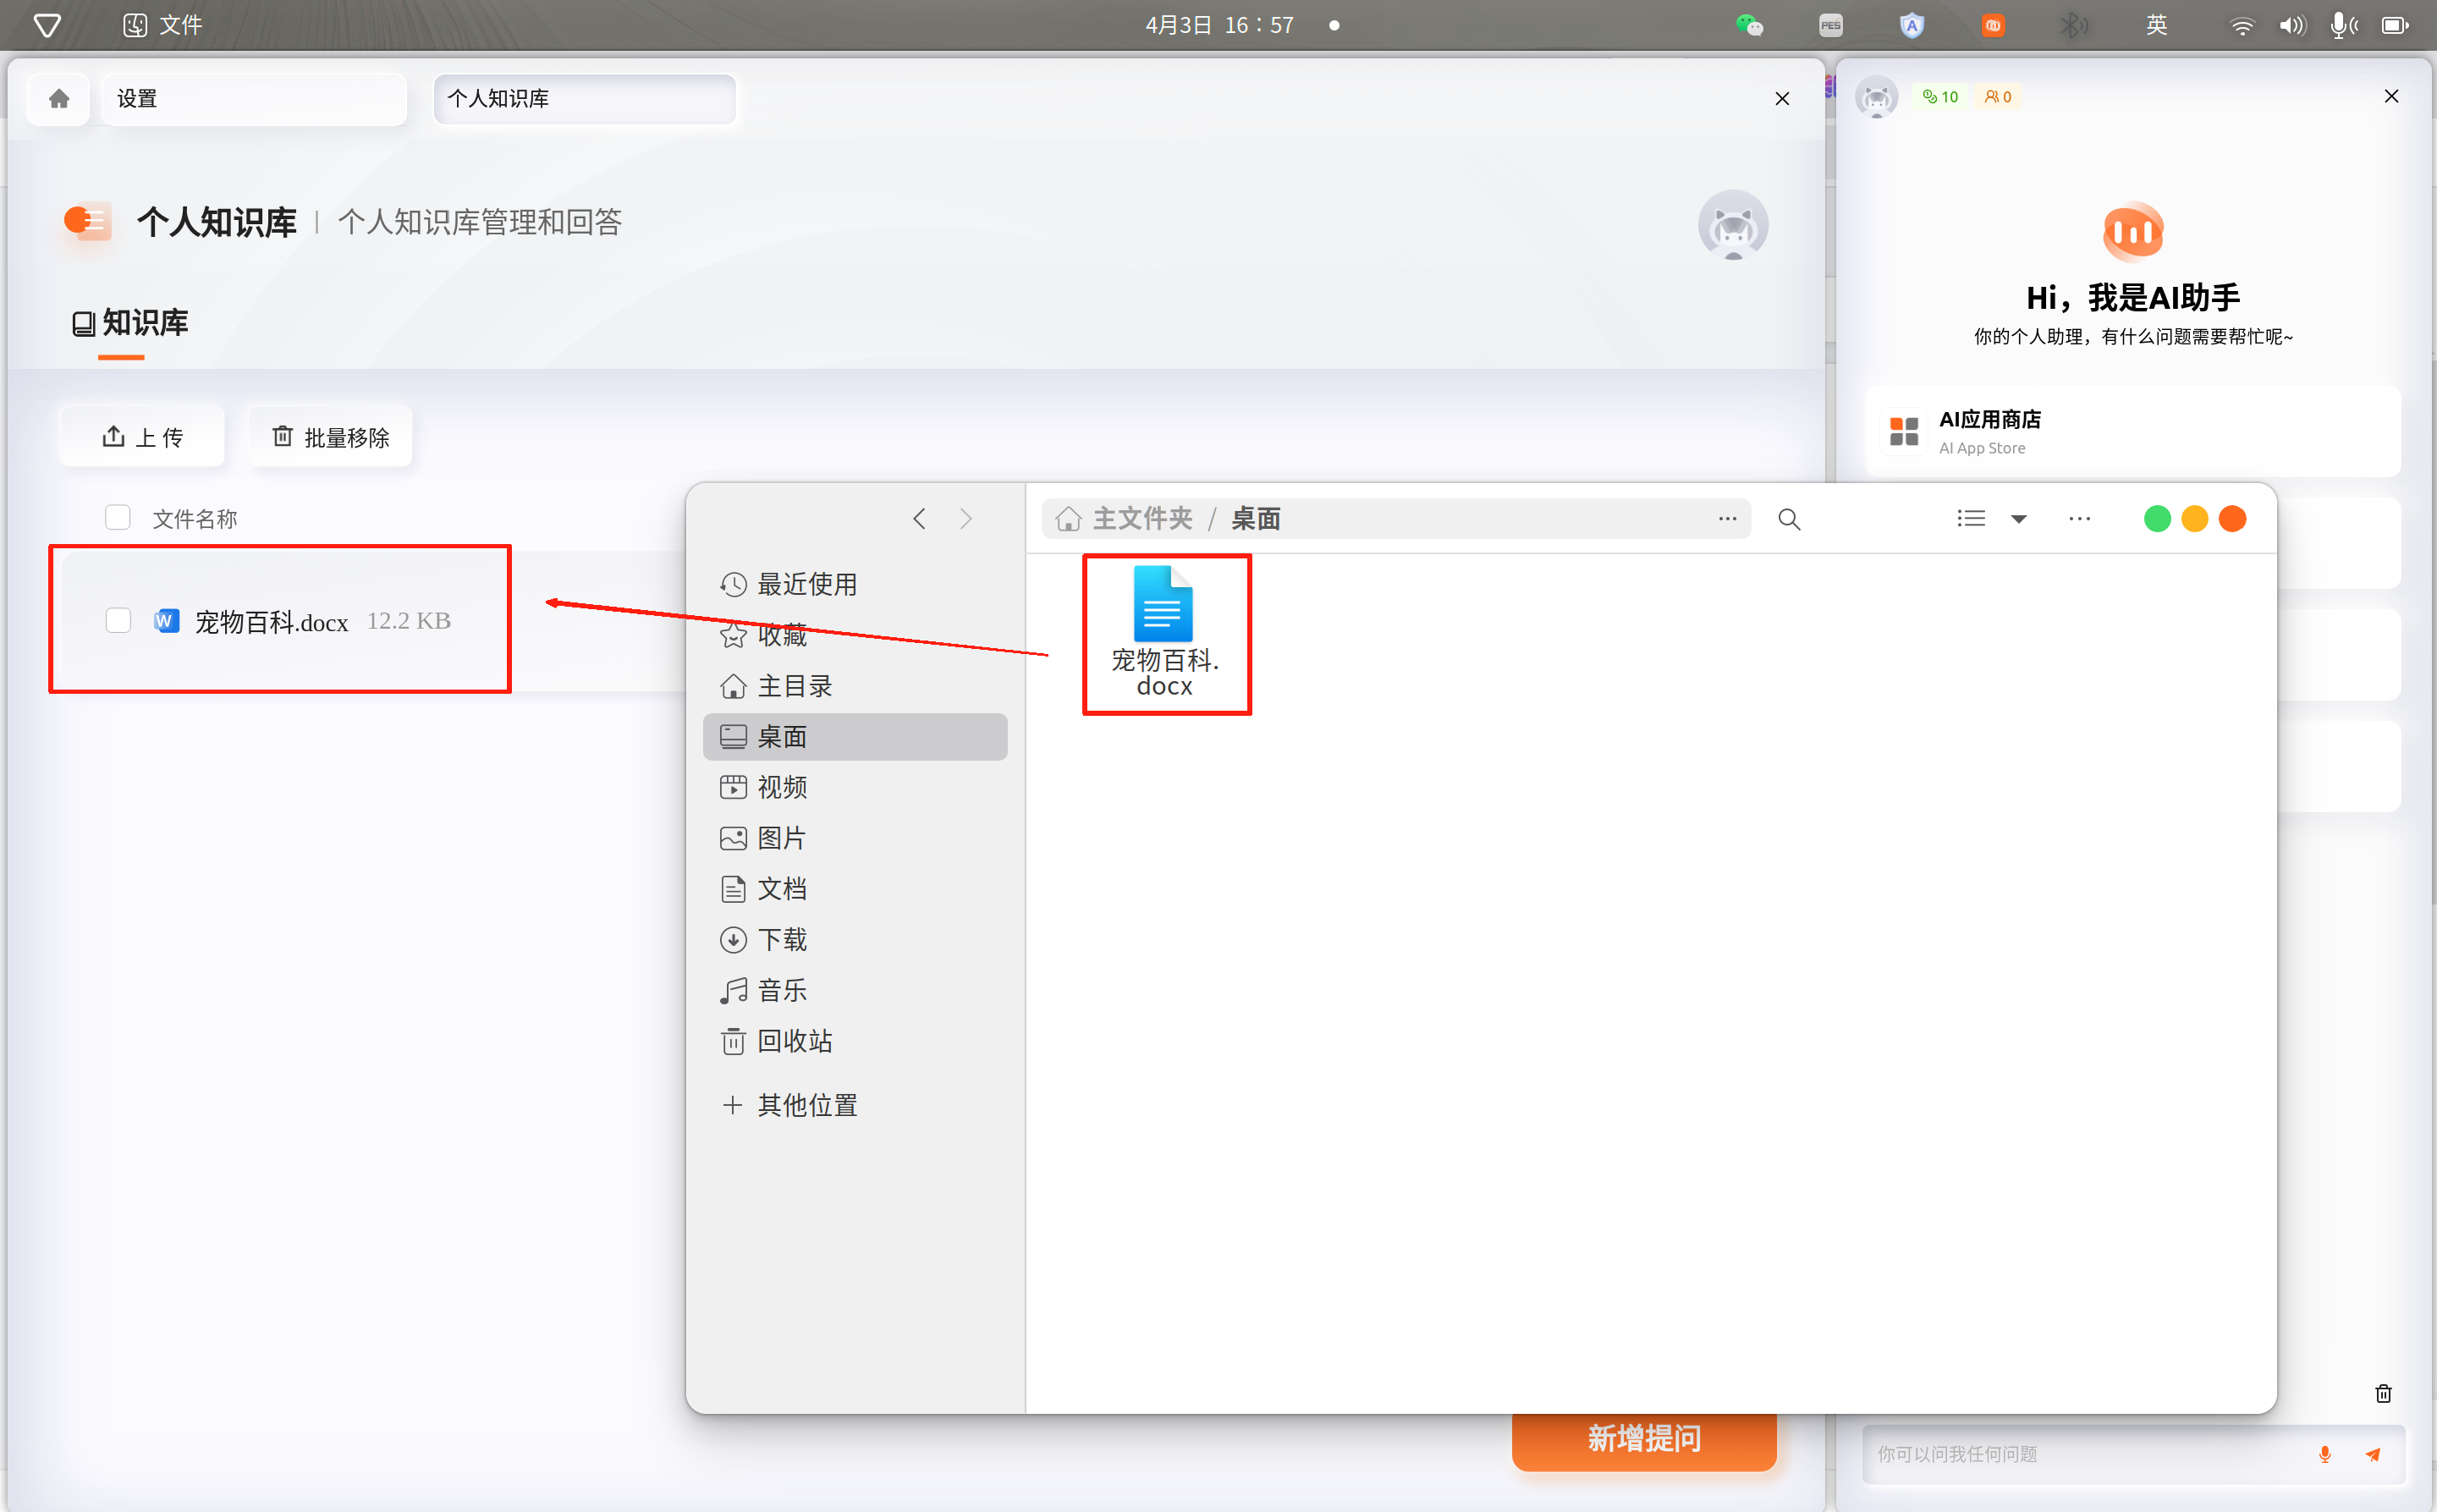Click the search icon in file manager
Image resolution: width=2437 pixels, height=1512 pixels.
[1789, 519]
